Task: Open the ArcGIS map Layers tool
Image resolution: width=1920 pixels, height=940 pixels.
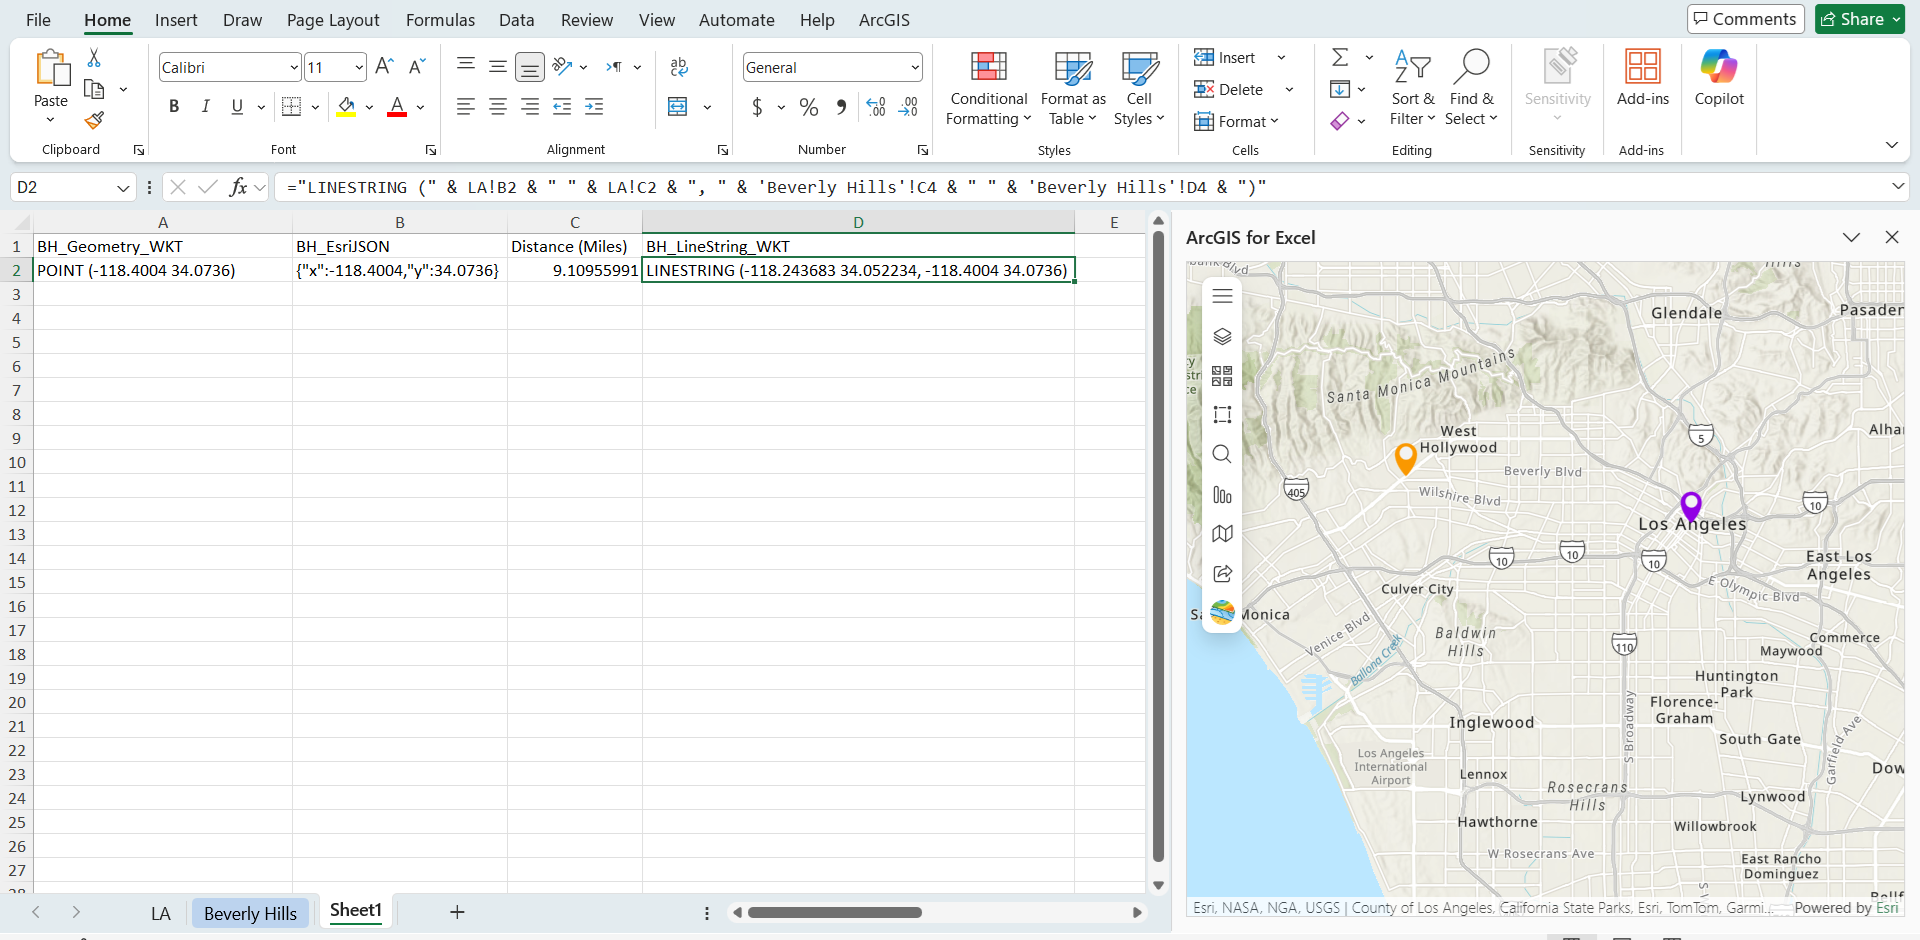Action: [1222, 337]
